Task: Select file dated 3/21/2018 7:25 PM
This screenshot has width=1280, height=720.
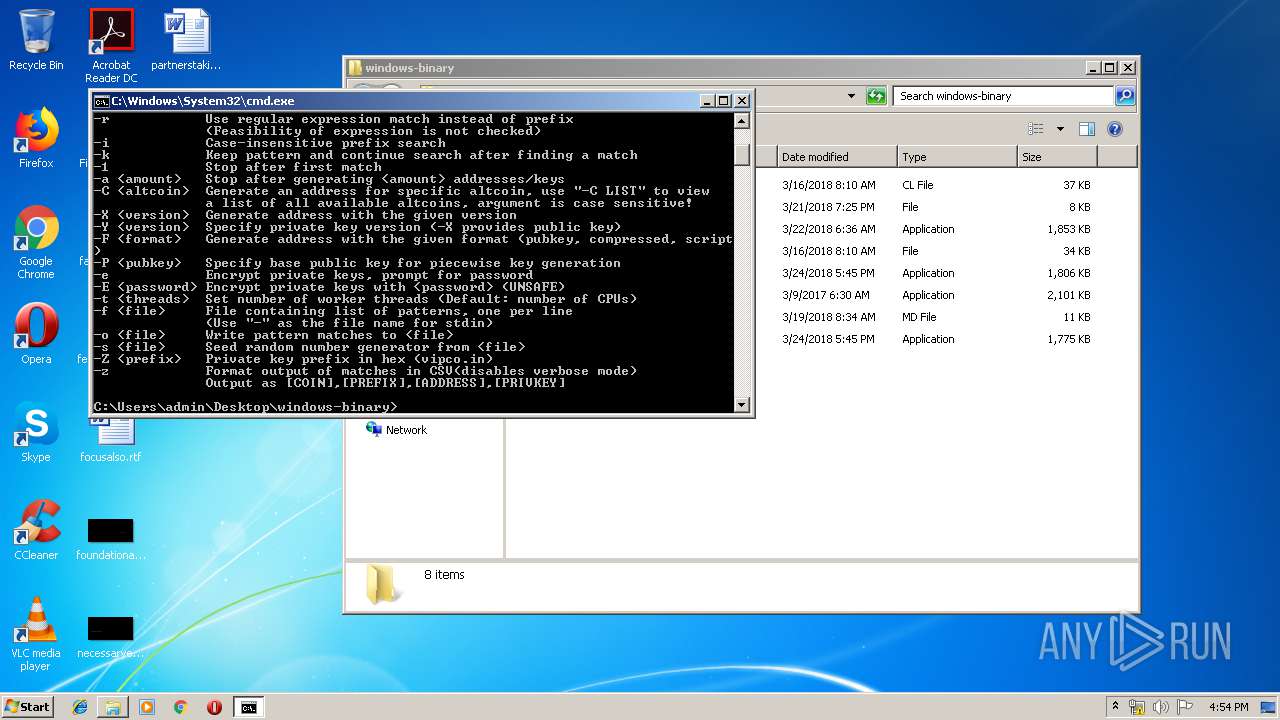Action: (820, 207)
